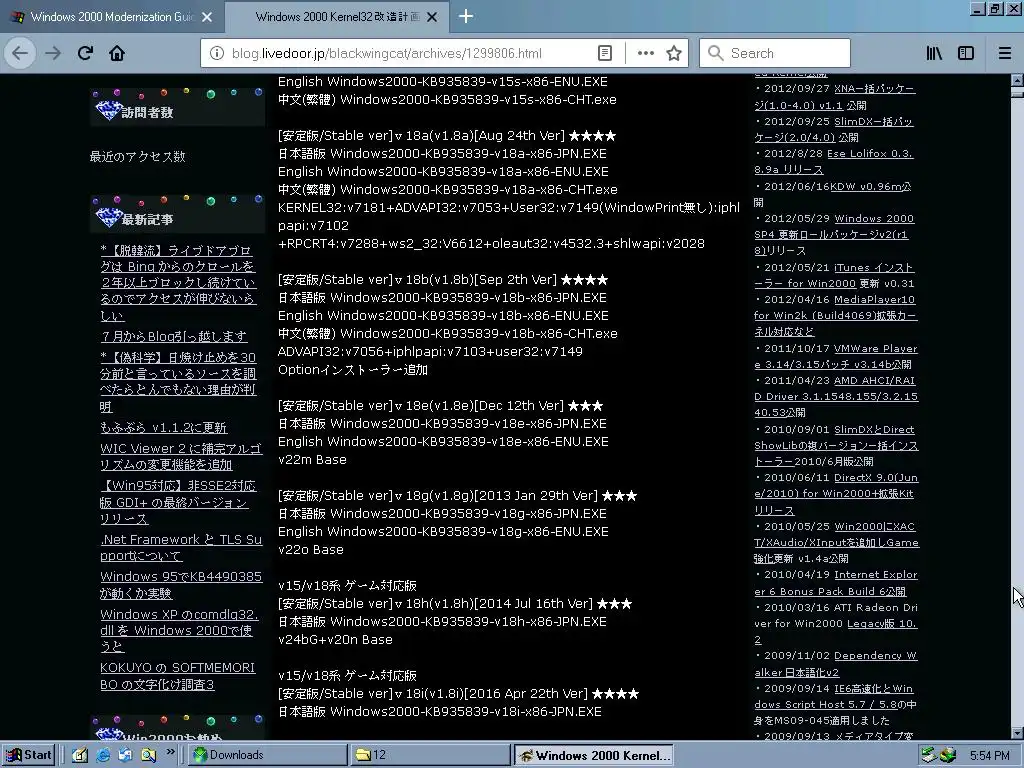The image size is (1024, 768).
Task: Open KDW v0.96m link
Action: pos(870,186)
